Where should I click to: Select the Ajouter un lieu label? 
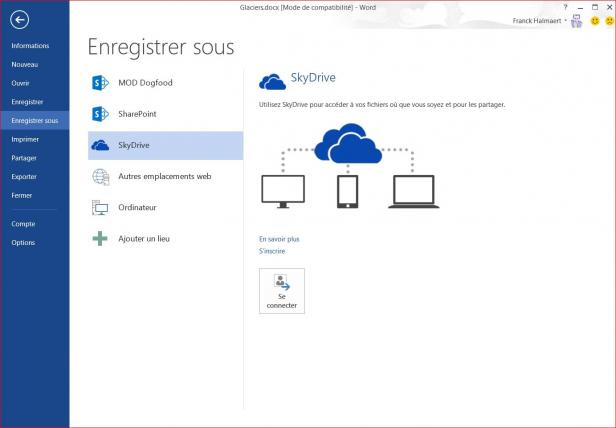pyautogui.click(x=144, y=239)
